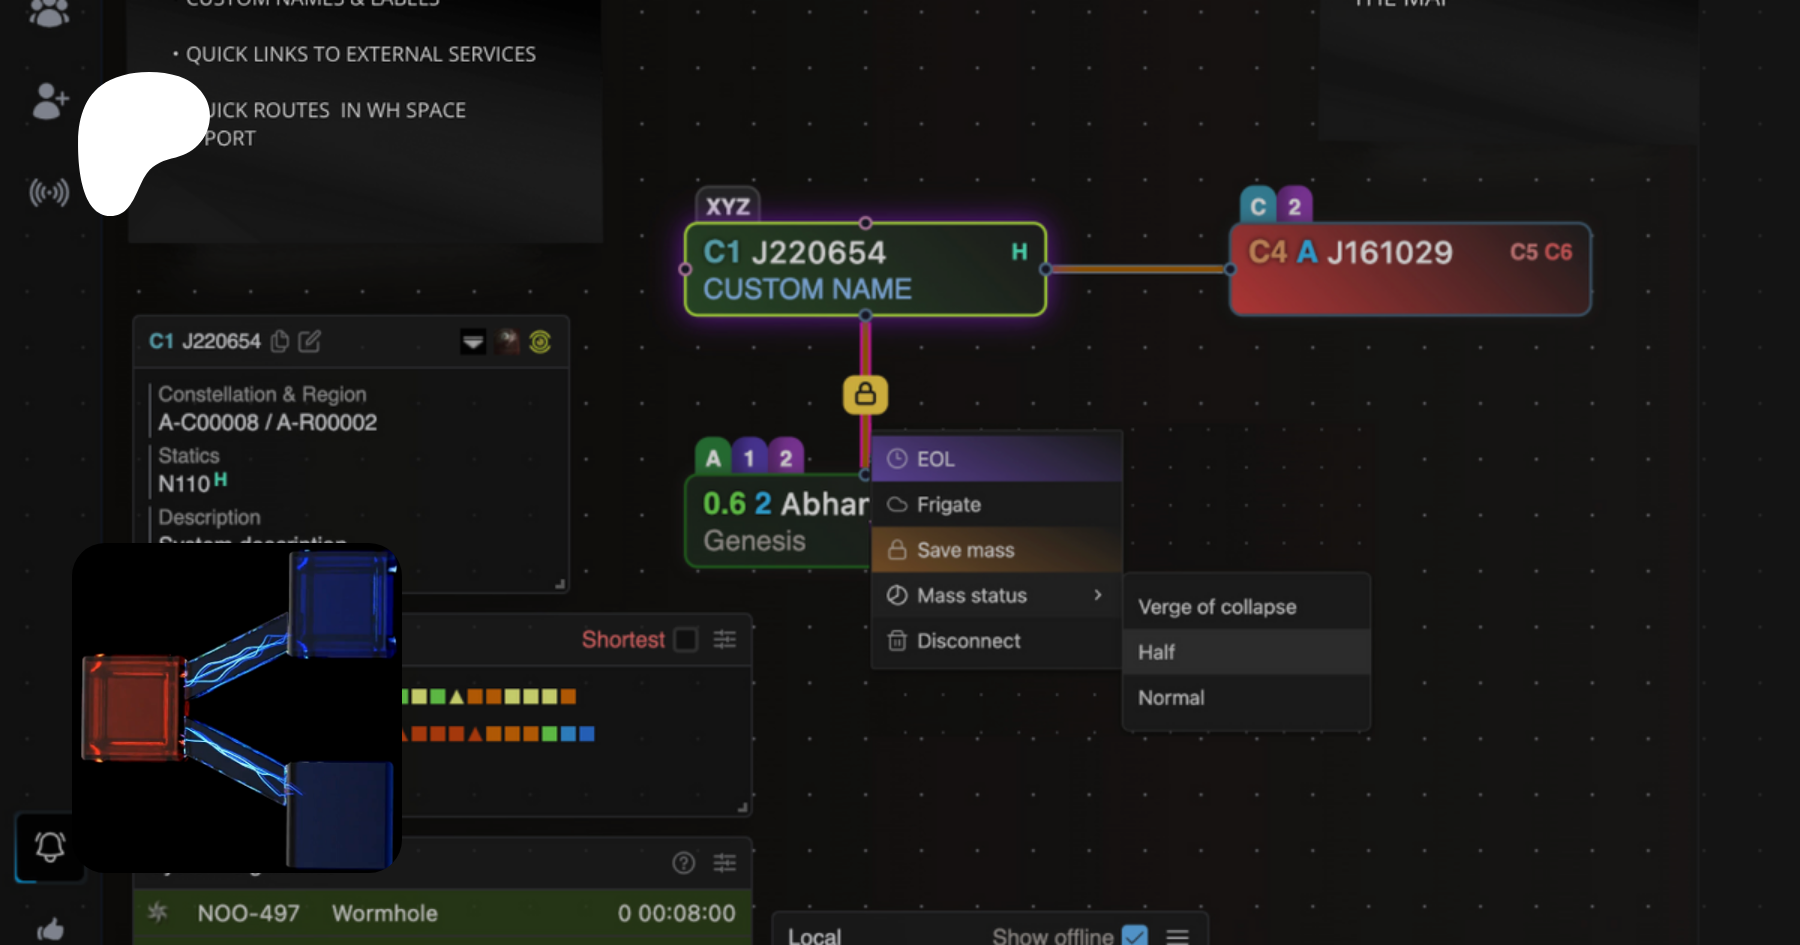1800x945 pixels.
Task: Click the yellow target icon in system info
Action: click(x=540, y=342)
